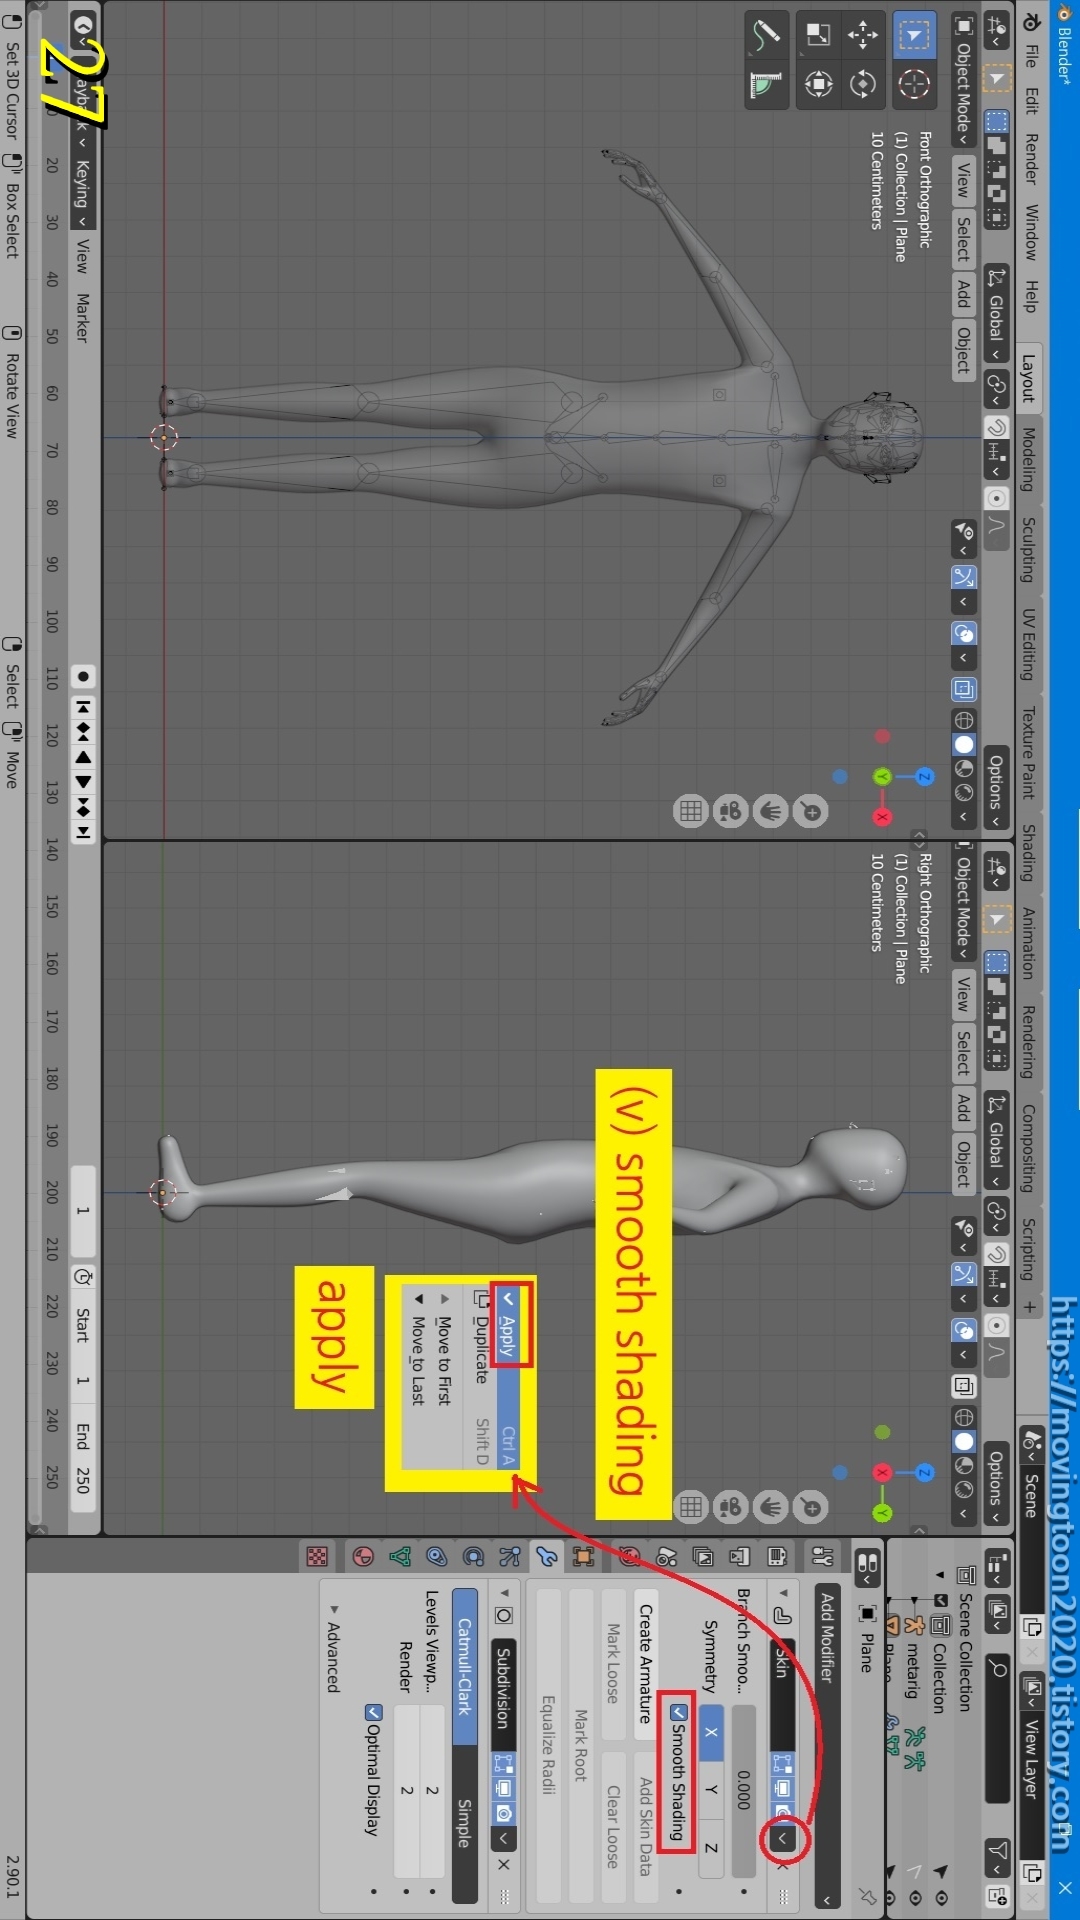Open the Object properties tab (orange square)
The width and height of the screenshot is (1080, 1920).
coord(584,1555)
